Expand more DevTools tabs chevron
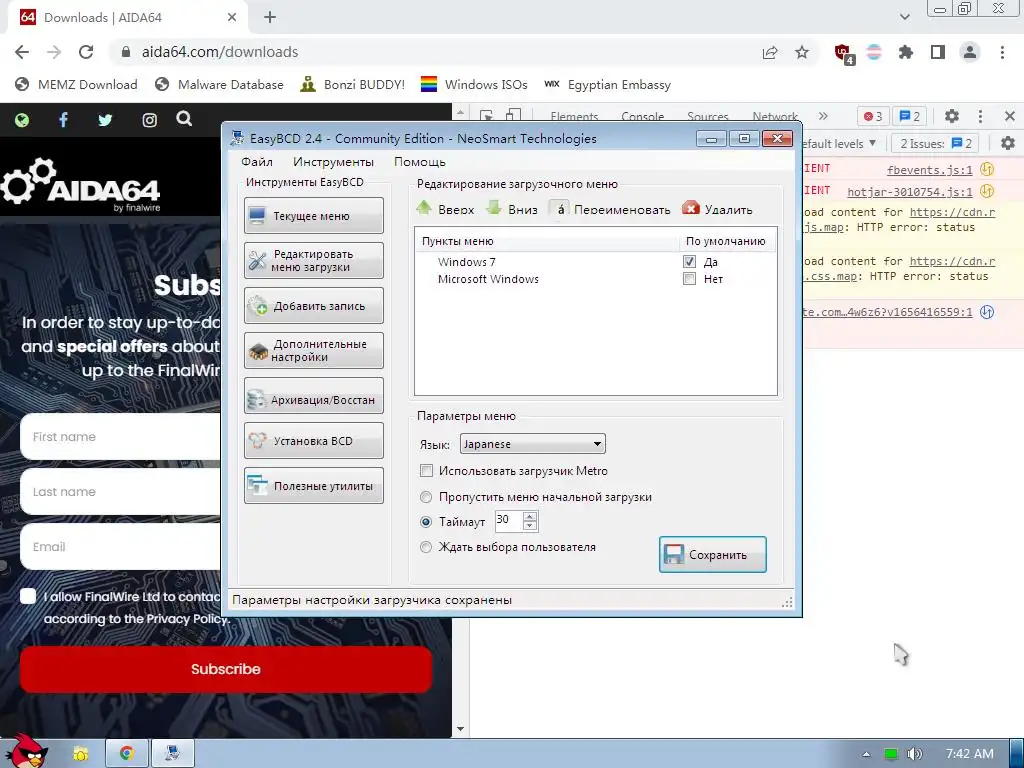 [823, 116]
